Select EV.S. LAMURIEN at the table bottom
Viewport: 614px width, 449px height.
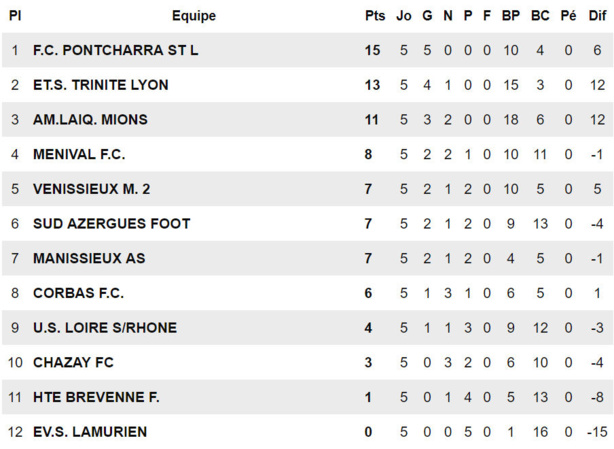90,432
